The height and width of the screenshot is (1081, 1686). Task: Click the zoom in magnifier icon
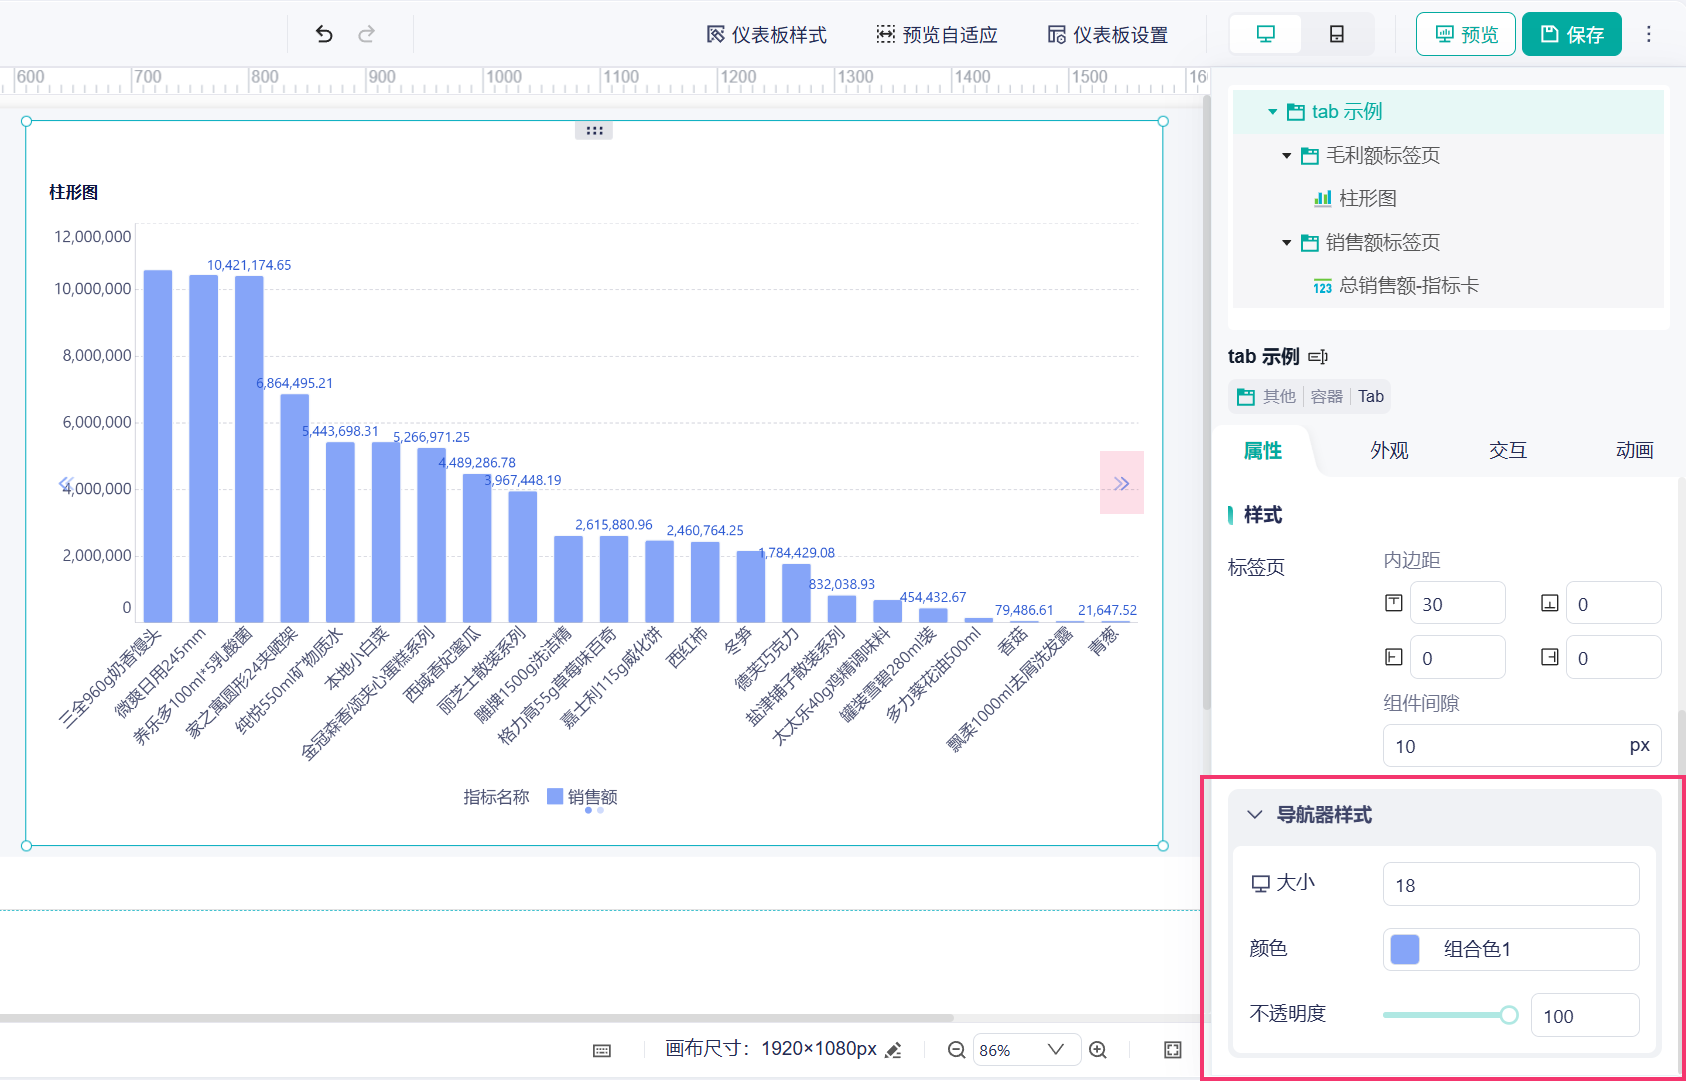(x=1098, y=1050)
